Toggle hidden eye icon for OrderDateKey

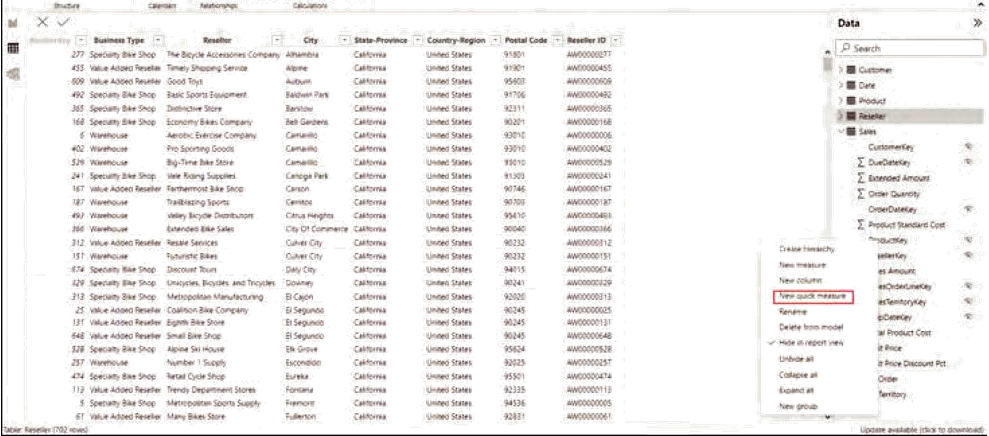tap(968, 209)
